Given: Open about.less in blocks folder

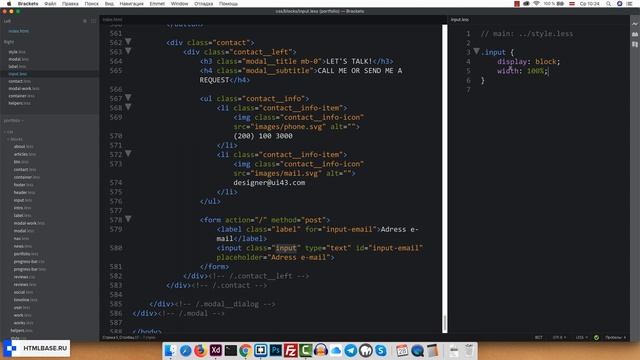Looking at the screenshot, I should 24,147.
